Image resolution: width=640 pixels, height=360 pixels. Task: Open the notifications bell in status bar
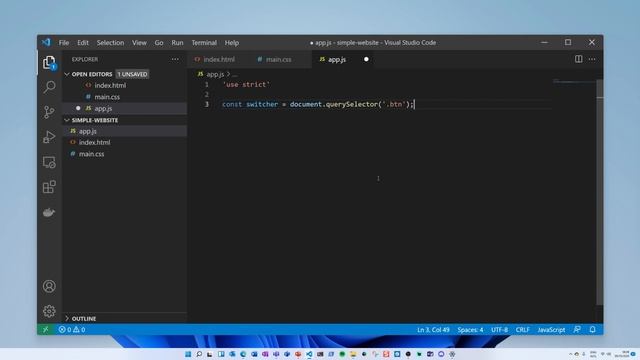(x=592, y=329)
